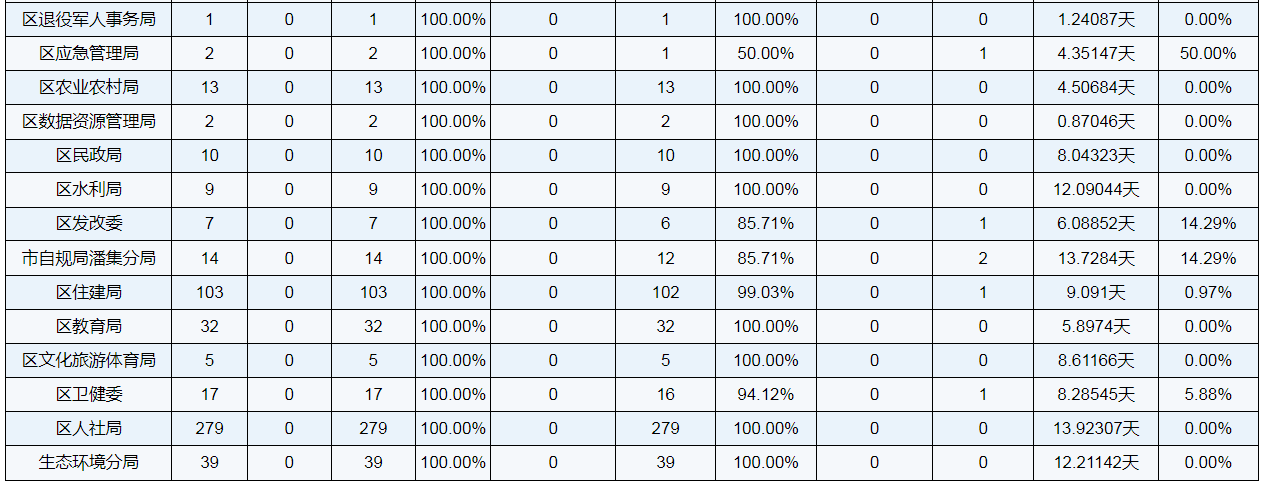This screenshot has height=483, width=1267.
Task: Open the 区农业农村局 department entry
Action: pos(89,87)
